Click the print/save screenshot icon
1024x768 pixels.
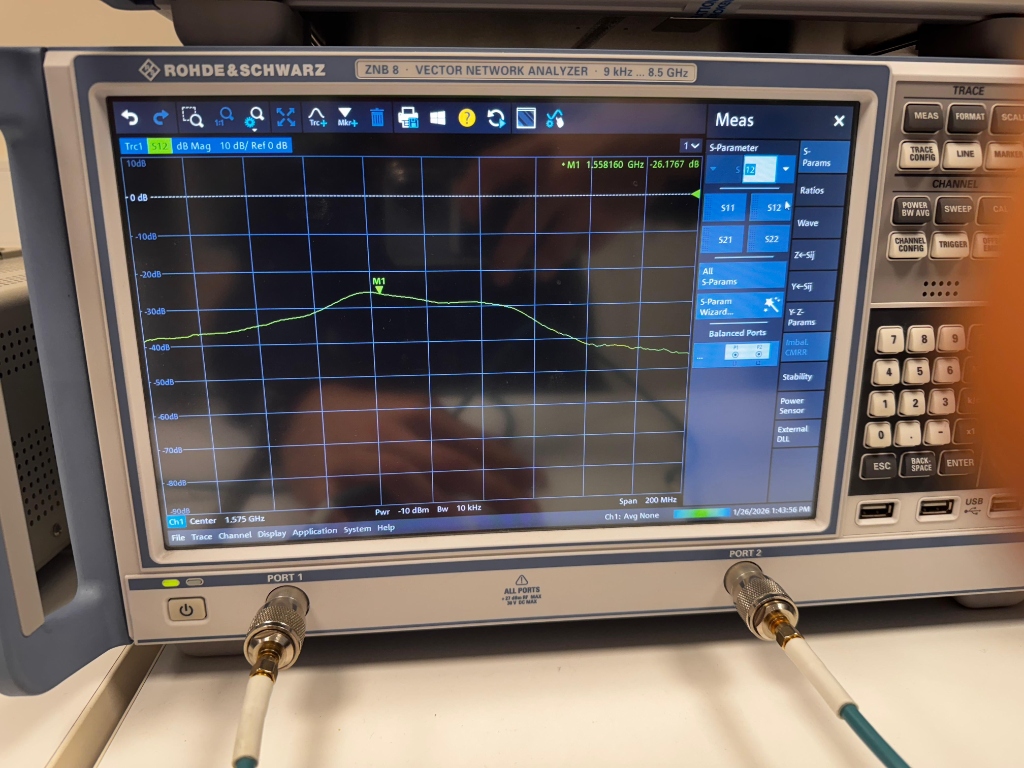click(x=408, y=117)
